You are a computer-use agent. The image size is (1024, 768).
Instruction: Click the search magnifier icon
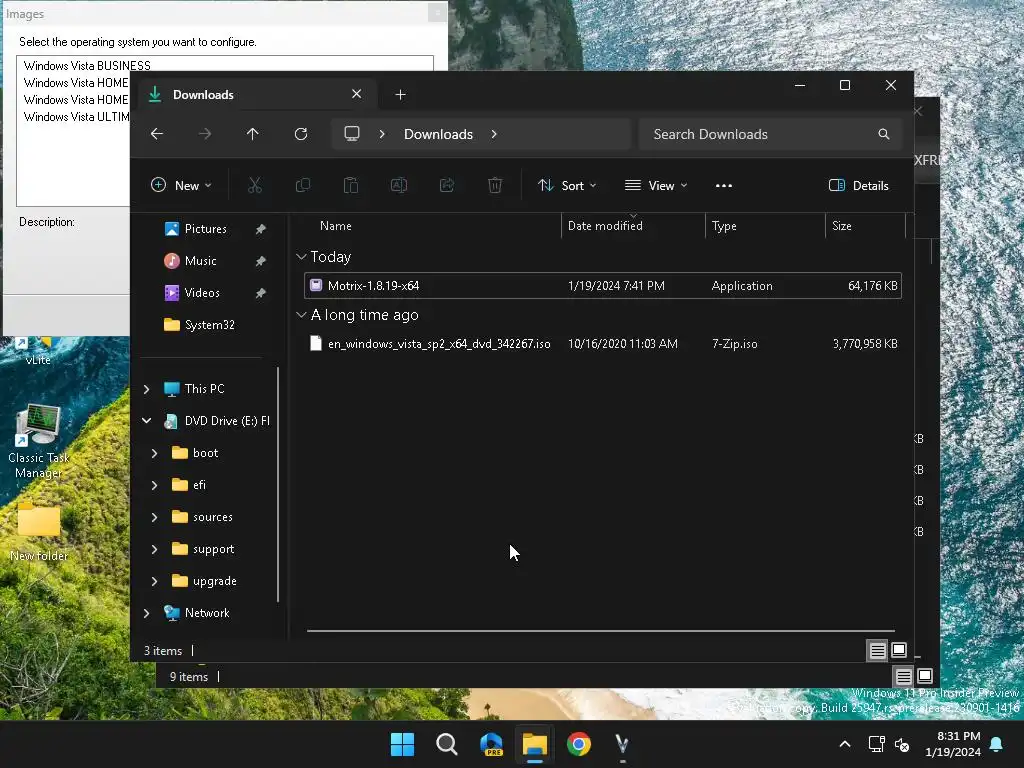point(884,134)
